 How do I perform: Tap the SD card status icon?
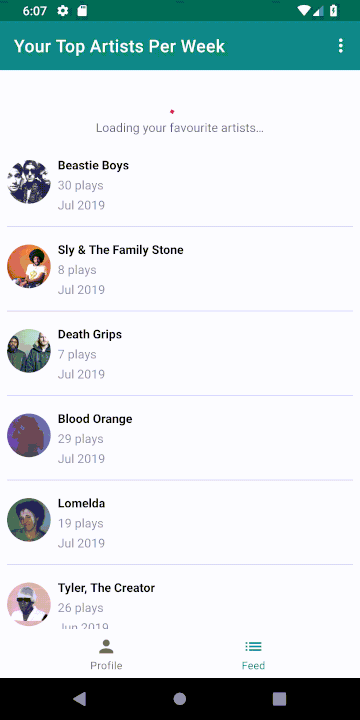[82, 11]
